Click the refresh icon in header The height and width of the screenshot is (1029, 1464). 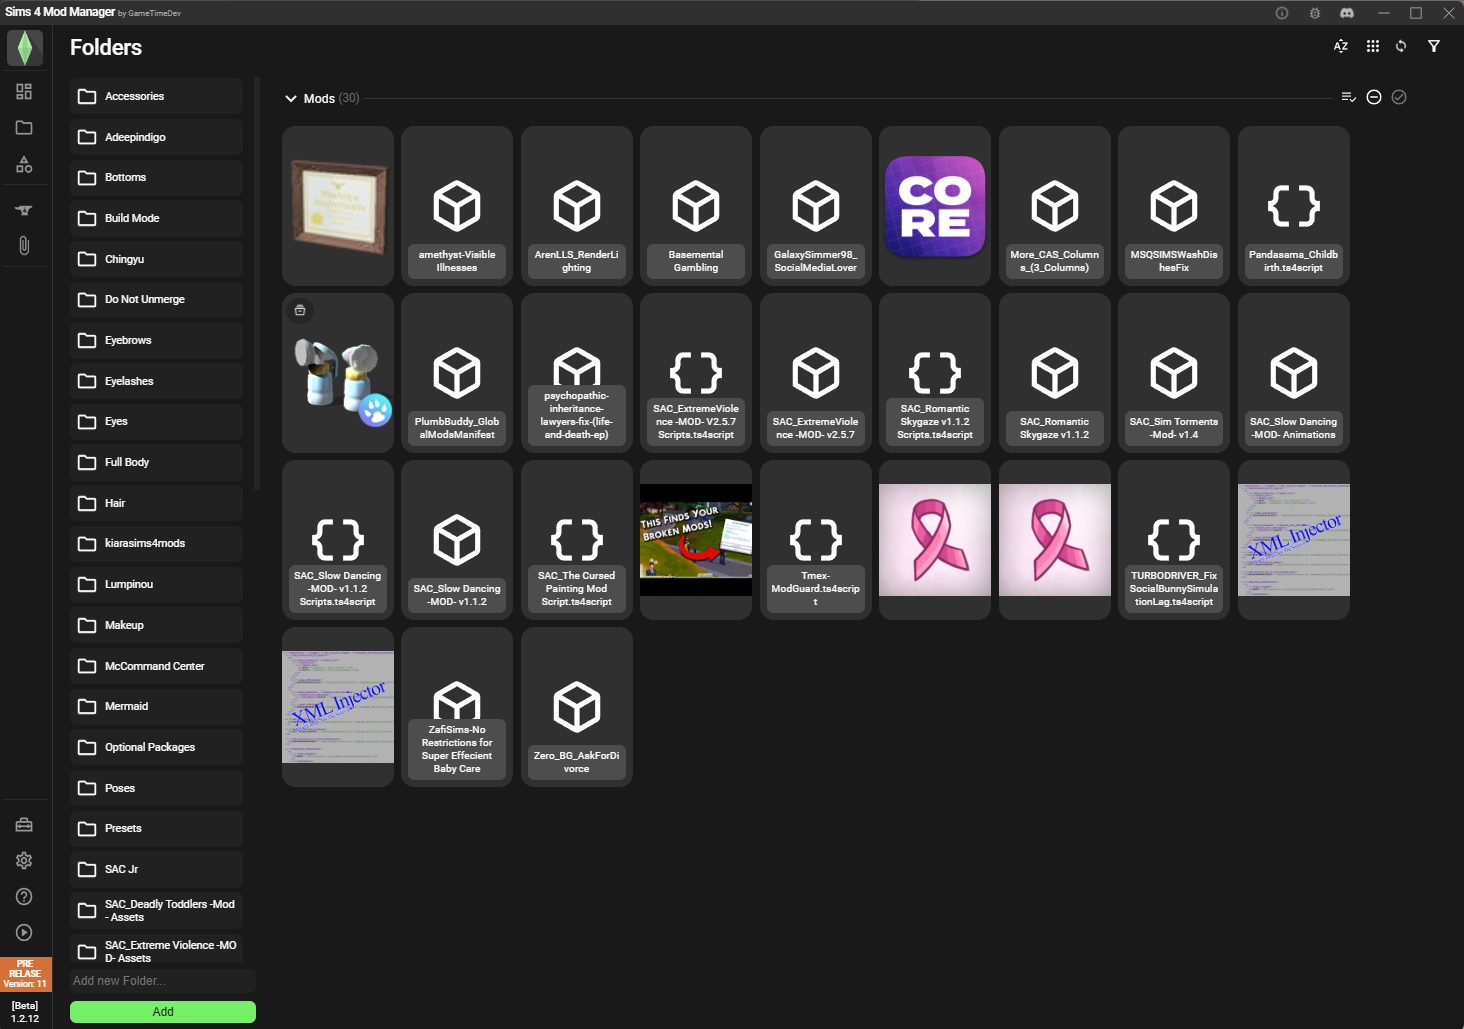(x=1401, y=46)
